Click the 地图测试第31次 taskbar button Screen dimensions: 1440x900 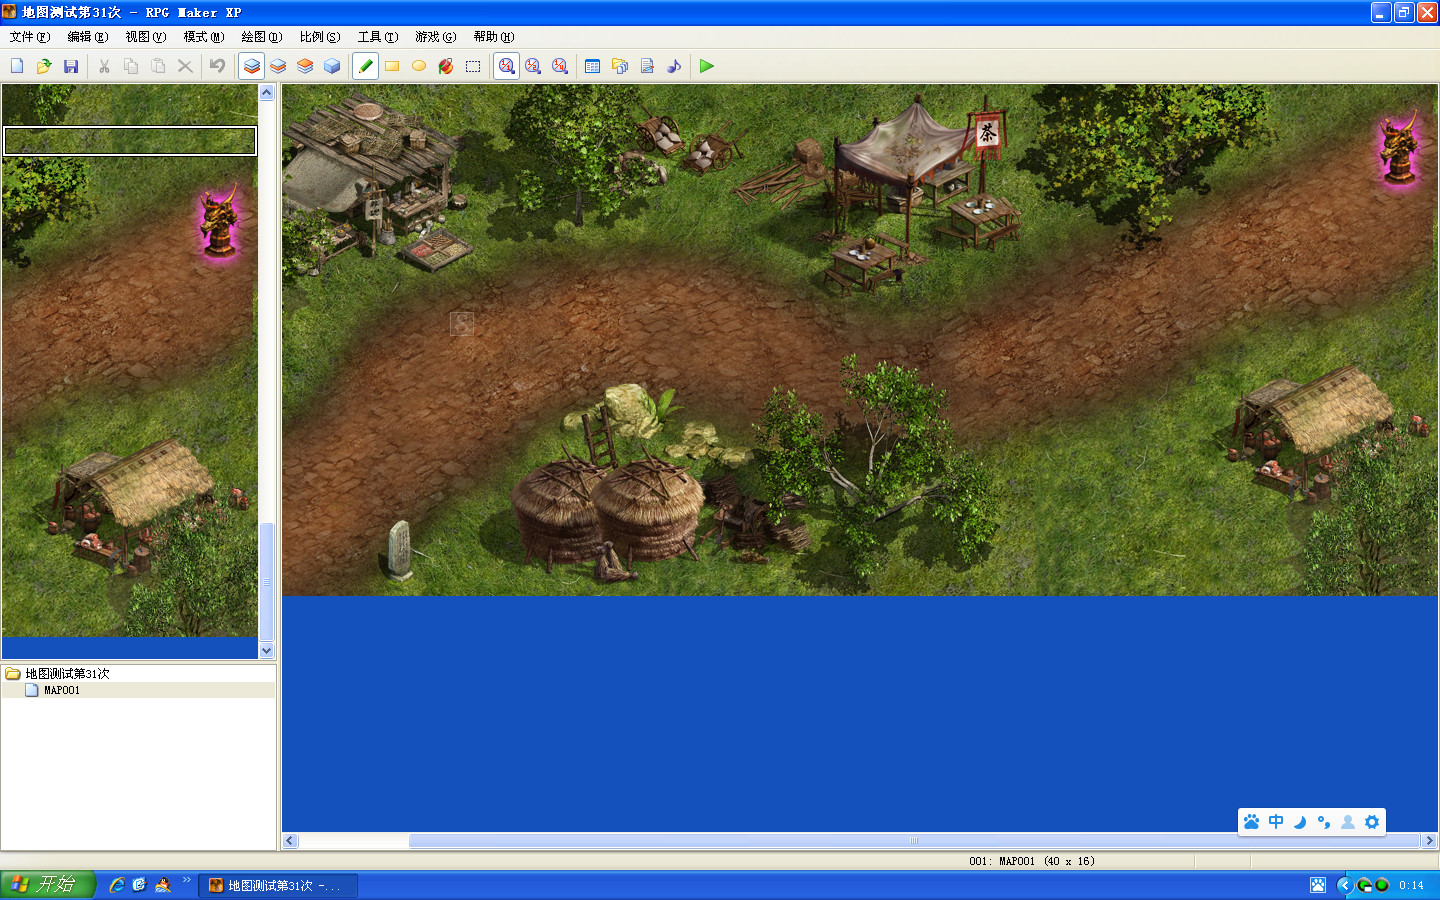[278, 885]
